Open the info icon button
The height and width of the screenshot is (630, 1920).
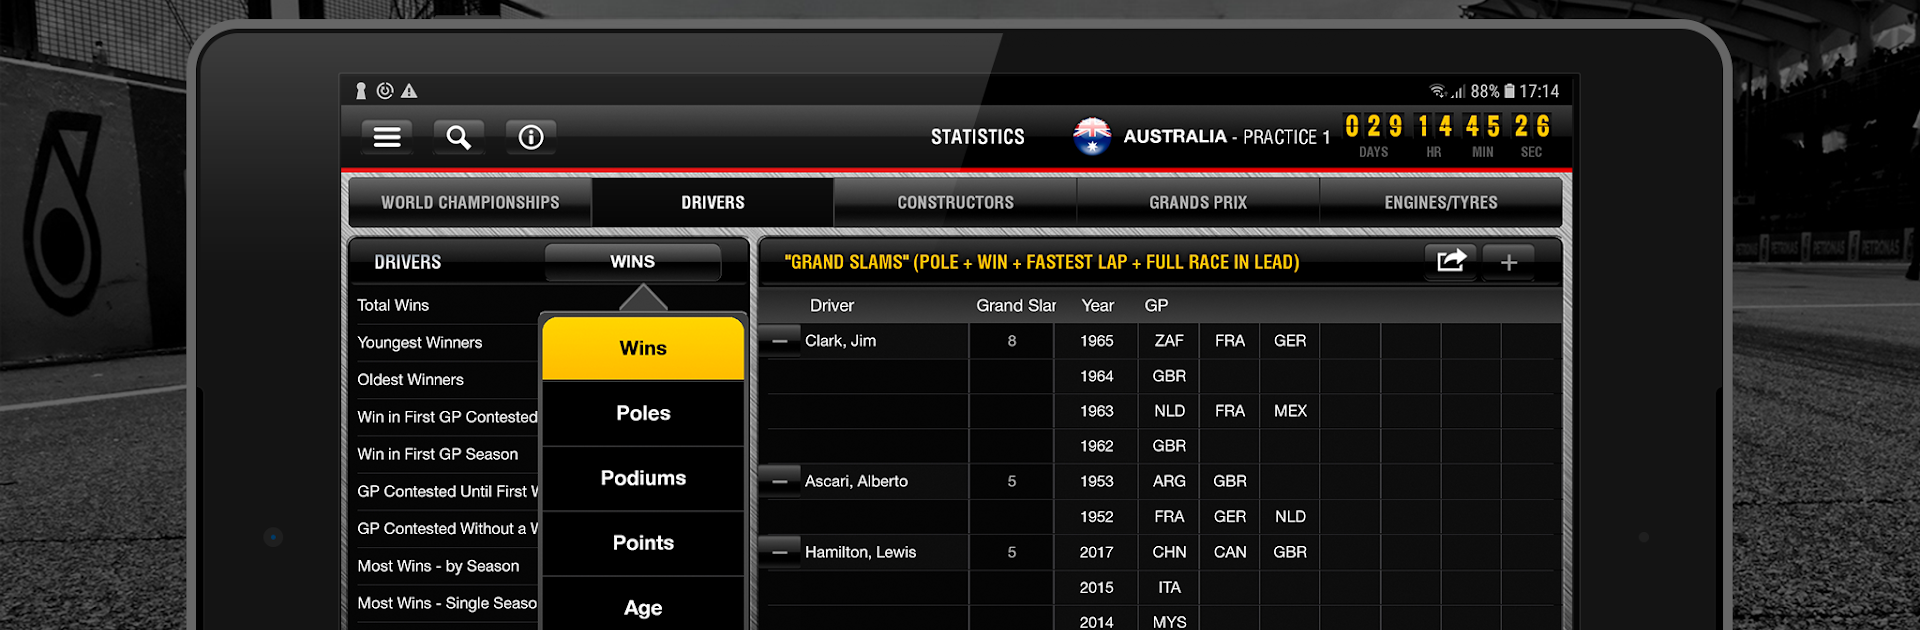tap(530, 137)
